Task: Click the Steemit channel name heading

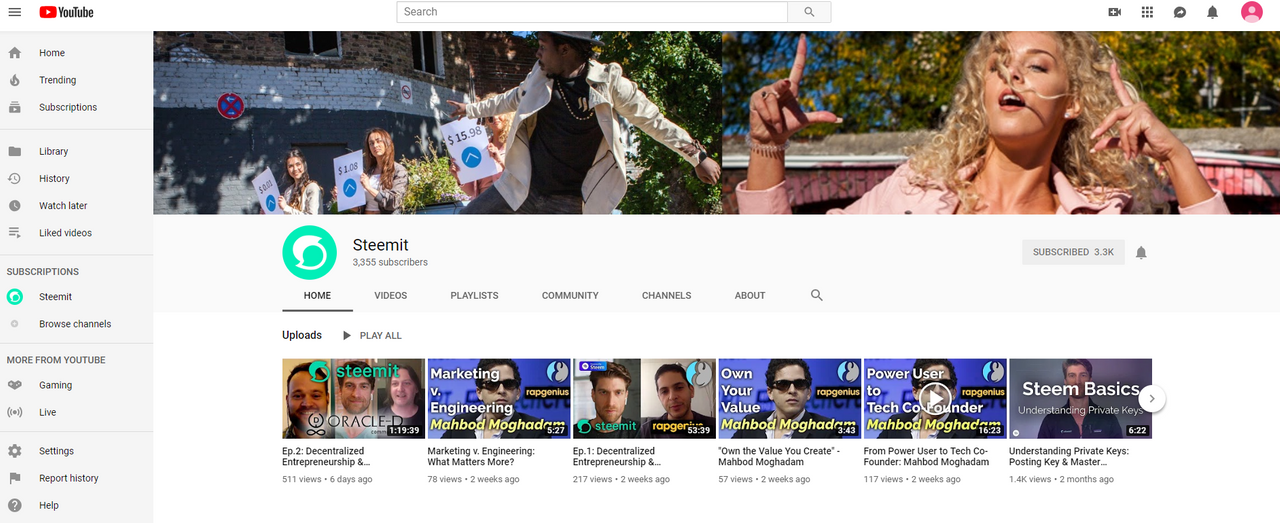Action: point(380,245)
